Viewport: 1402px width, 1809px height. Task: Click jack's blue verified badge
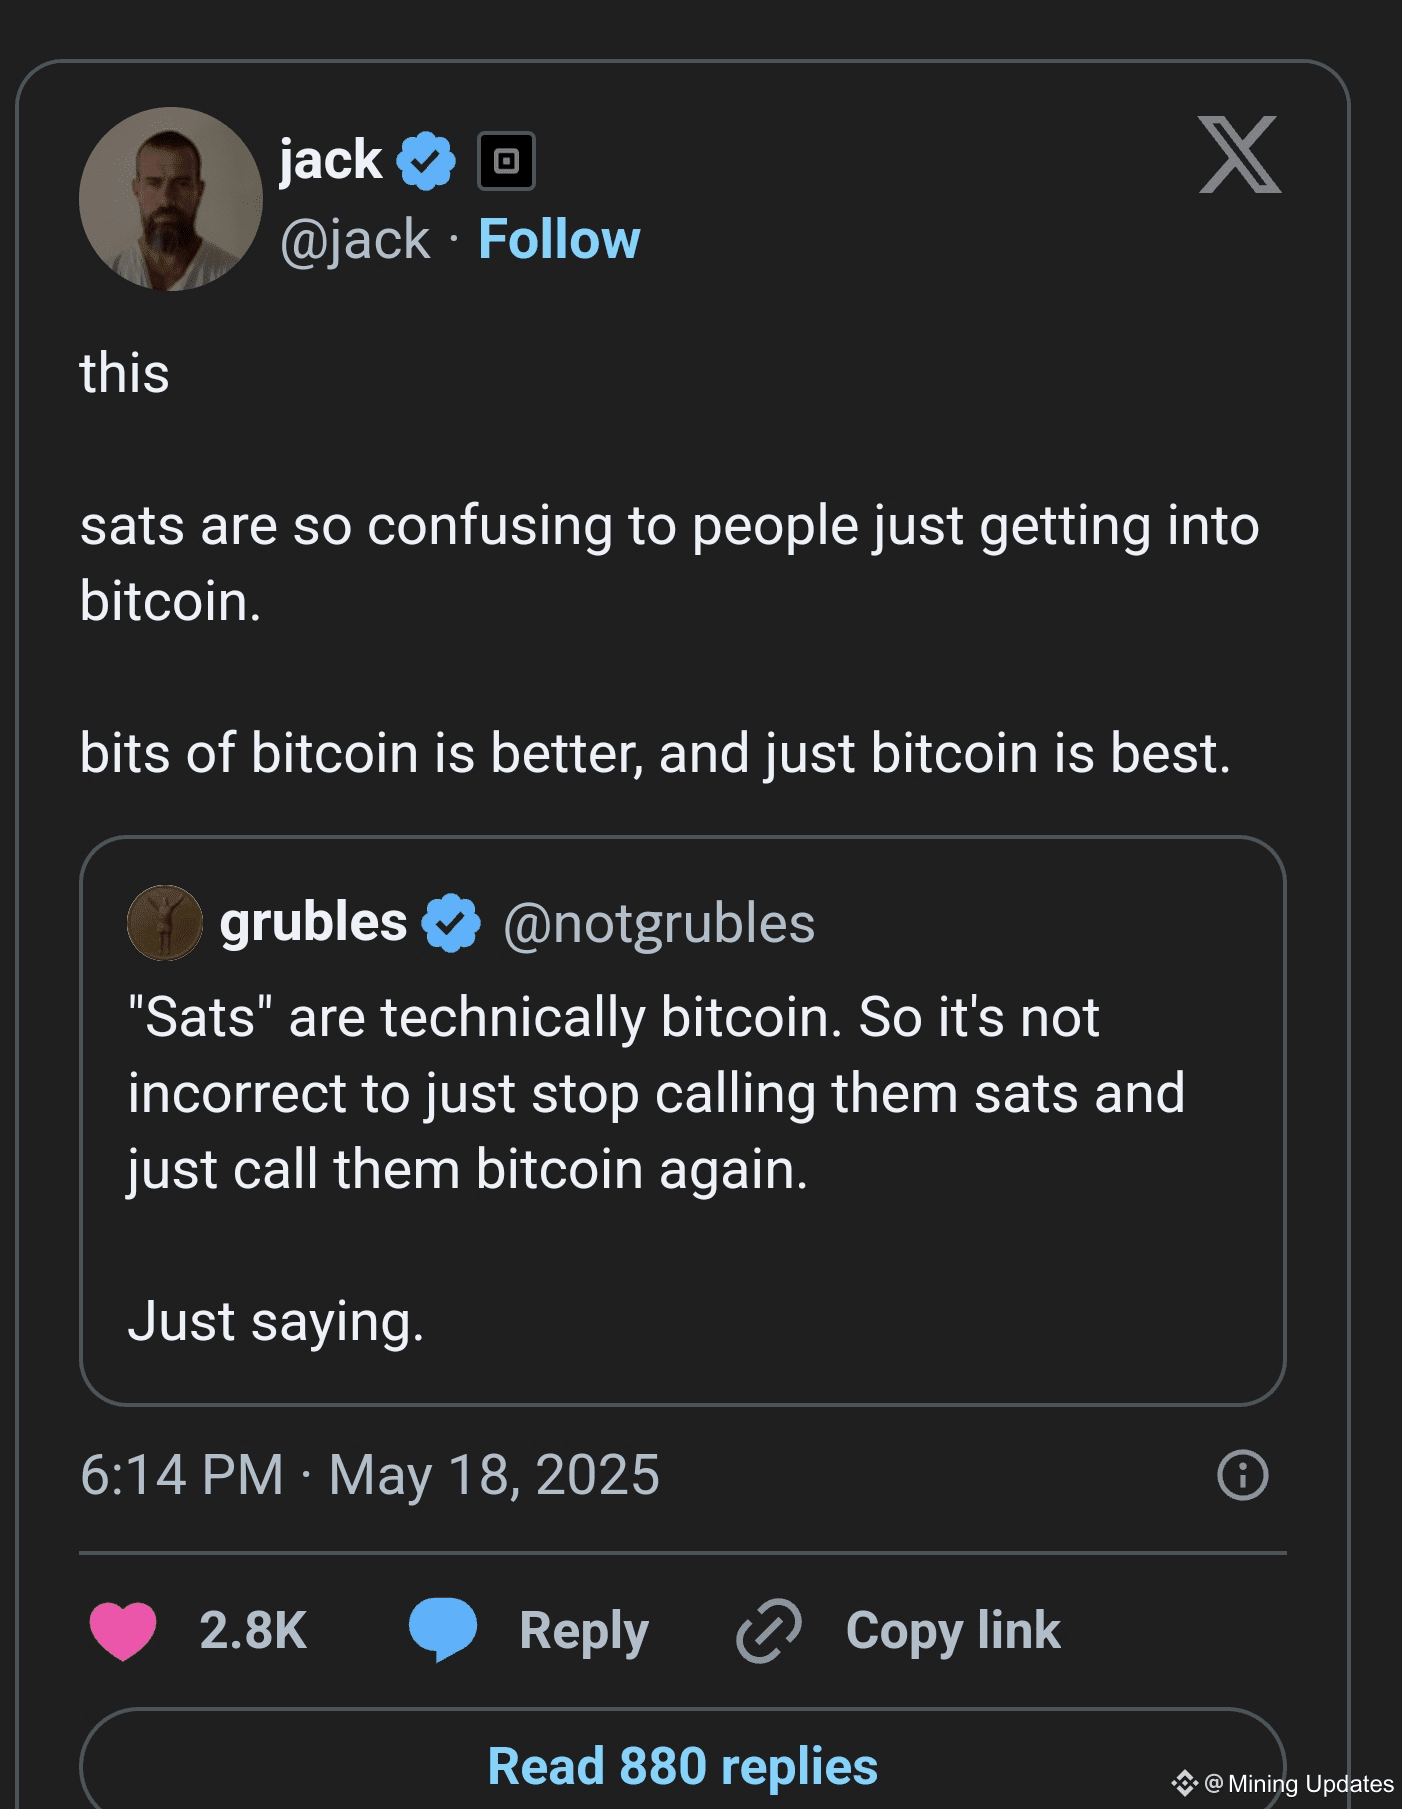[x=426, y=161]
